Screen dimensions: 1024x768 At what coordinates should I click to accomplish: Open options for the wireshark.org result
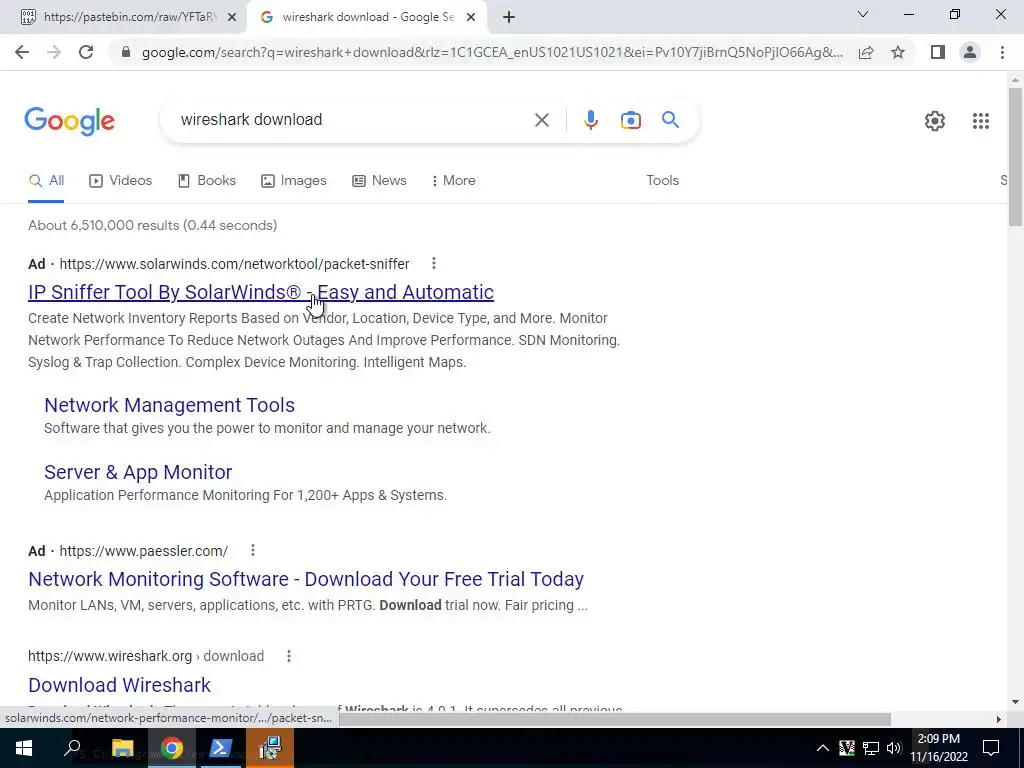point(289,656)
